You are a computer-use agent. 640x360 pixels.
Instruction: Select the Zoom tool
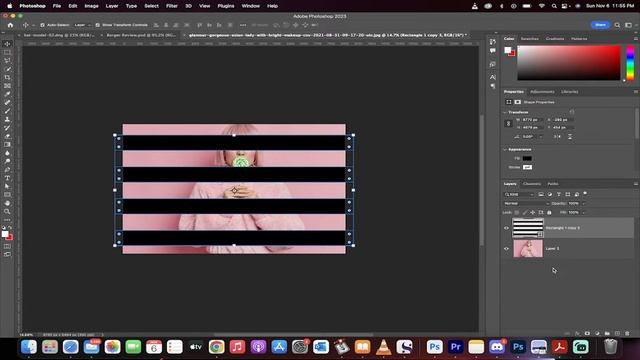tap(7, 211)
